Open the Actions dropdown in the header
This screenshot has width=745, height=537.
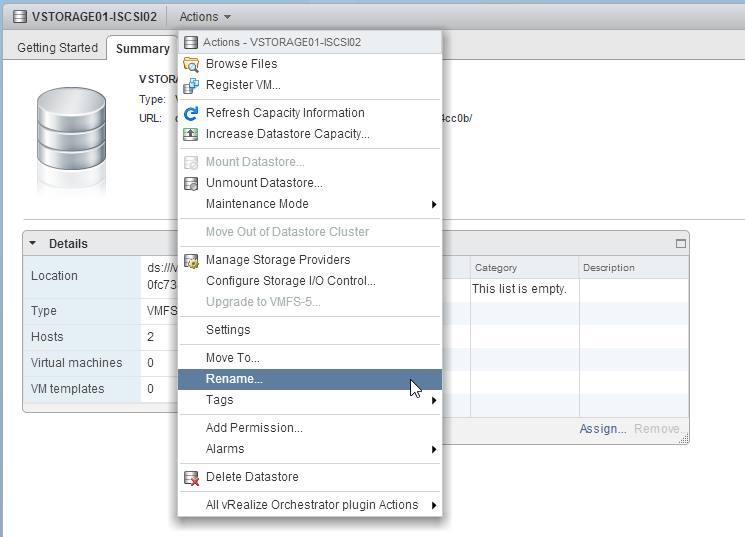(205, 16)
